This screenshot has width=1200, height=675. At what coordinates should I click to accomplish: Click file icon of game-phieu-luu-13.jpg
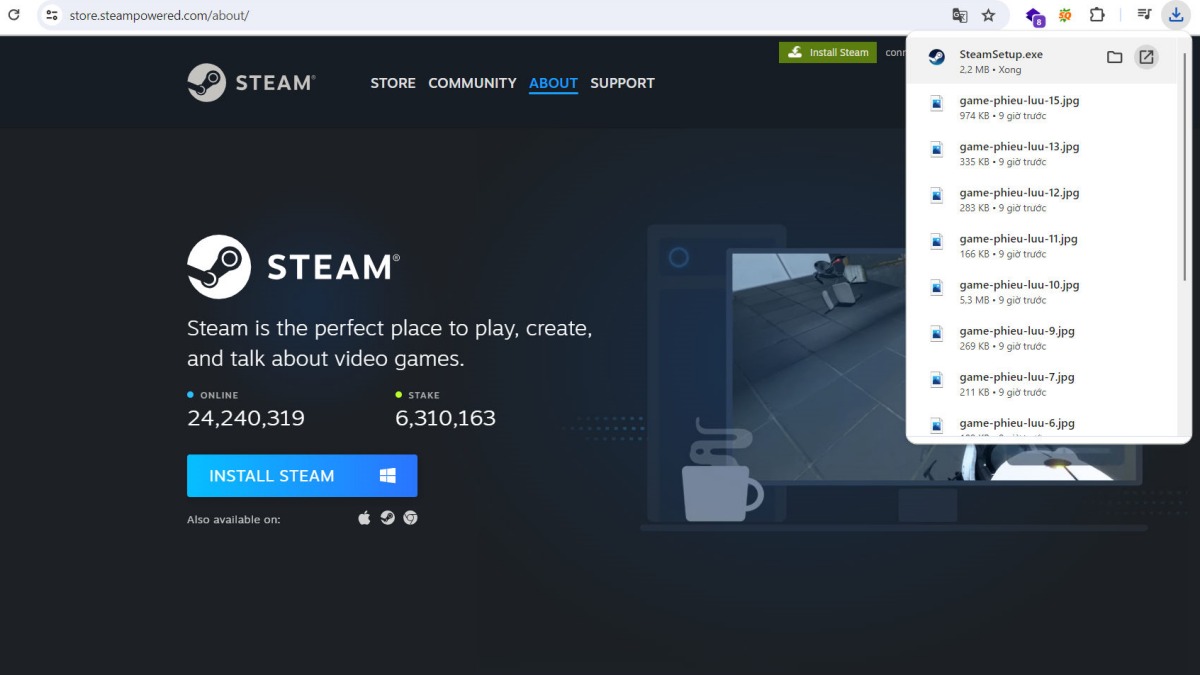[936, 149]
